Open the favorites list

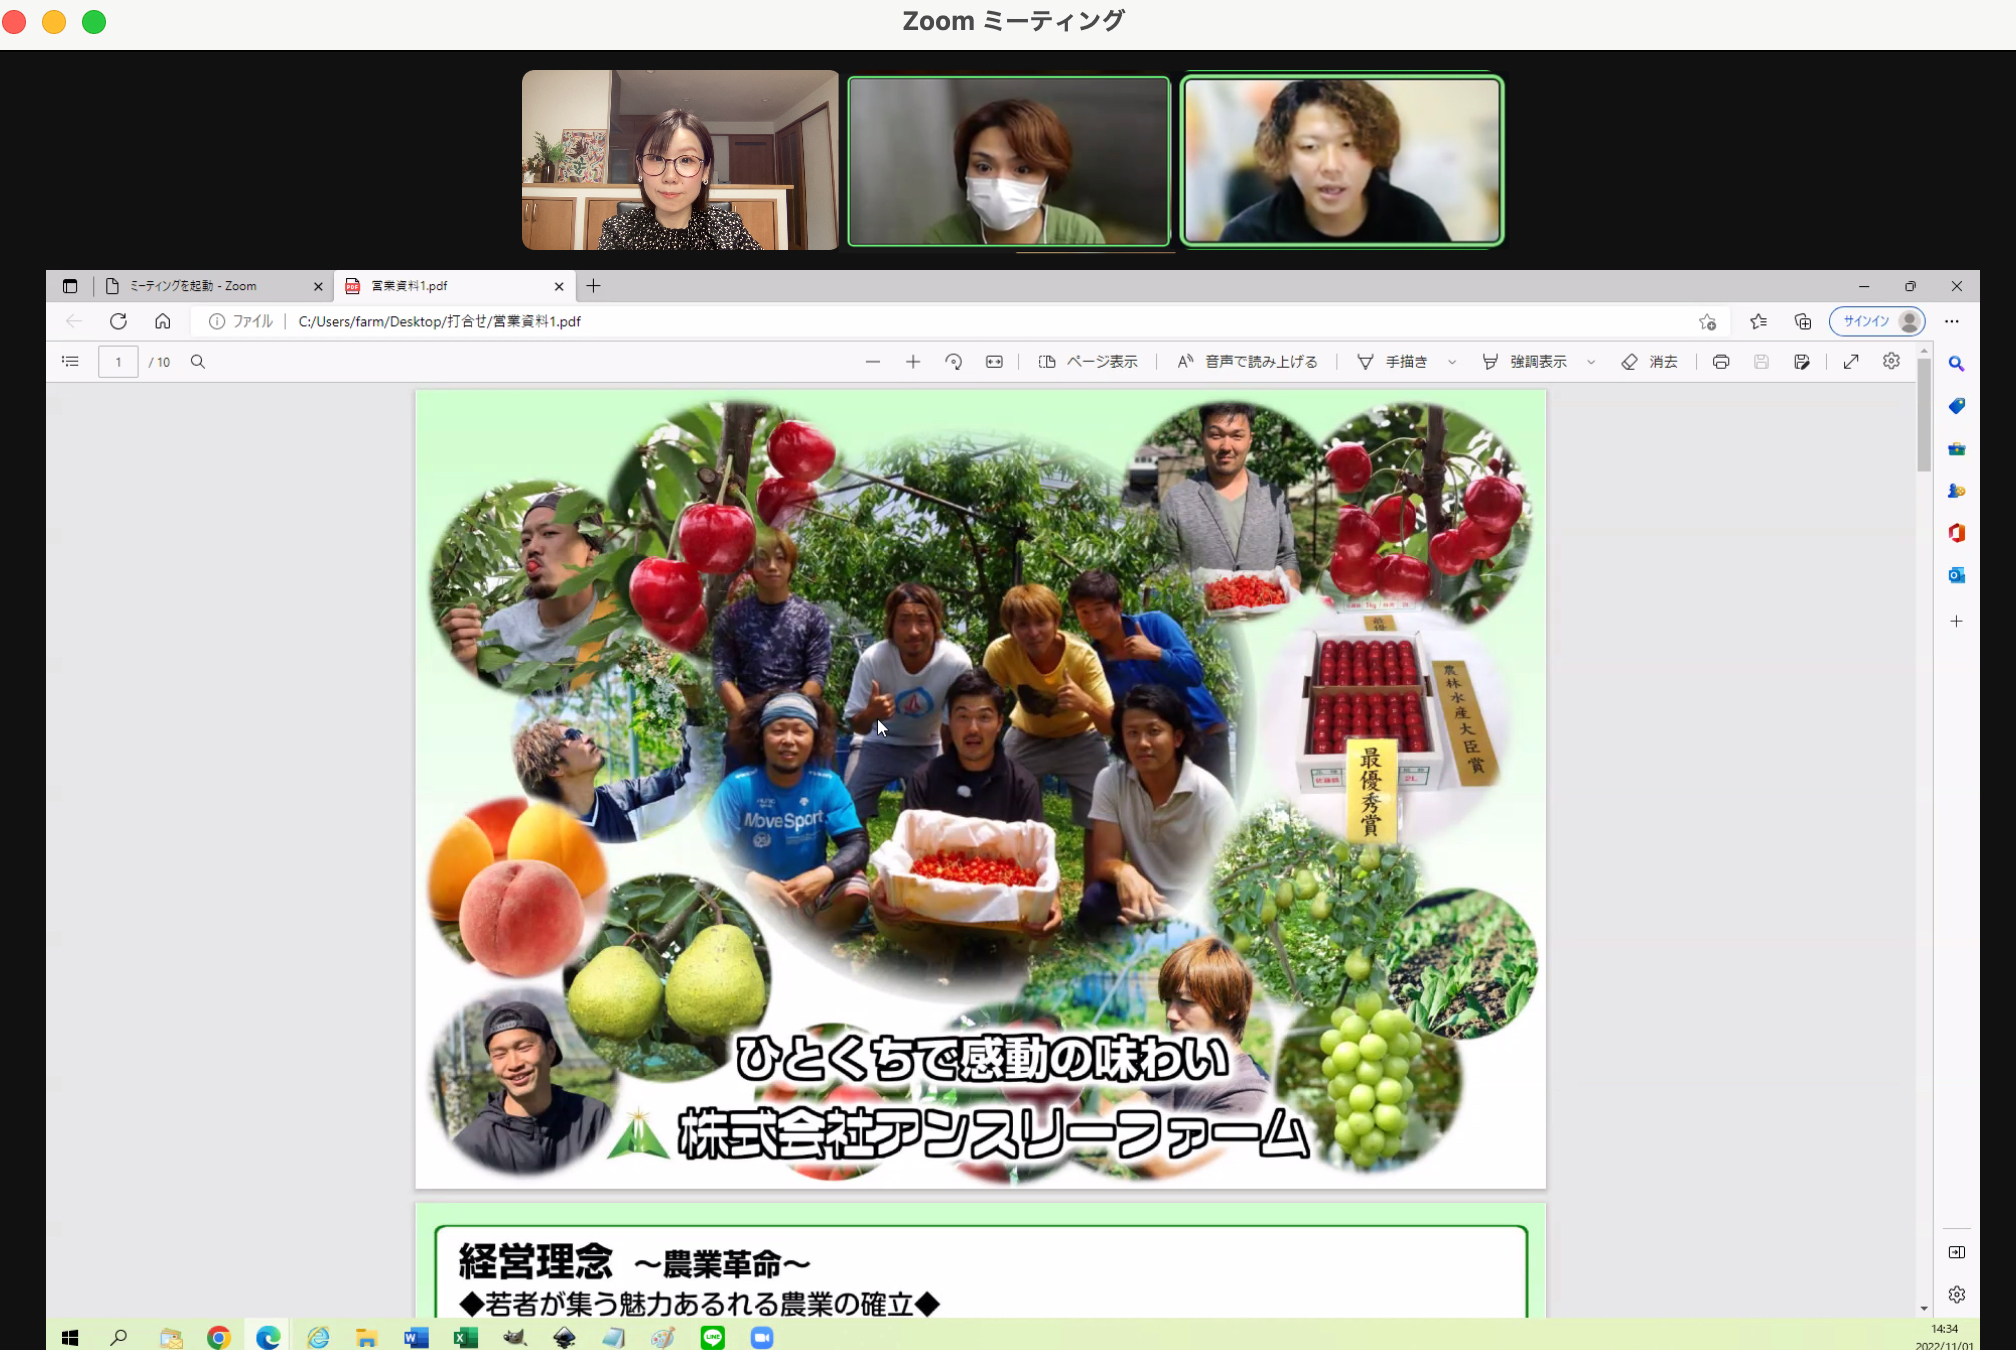pos(1758,322)
